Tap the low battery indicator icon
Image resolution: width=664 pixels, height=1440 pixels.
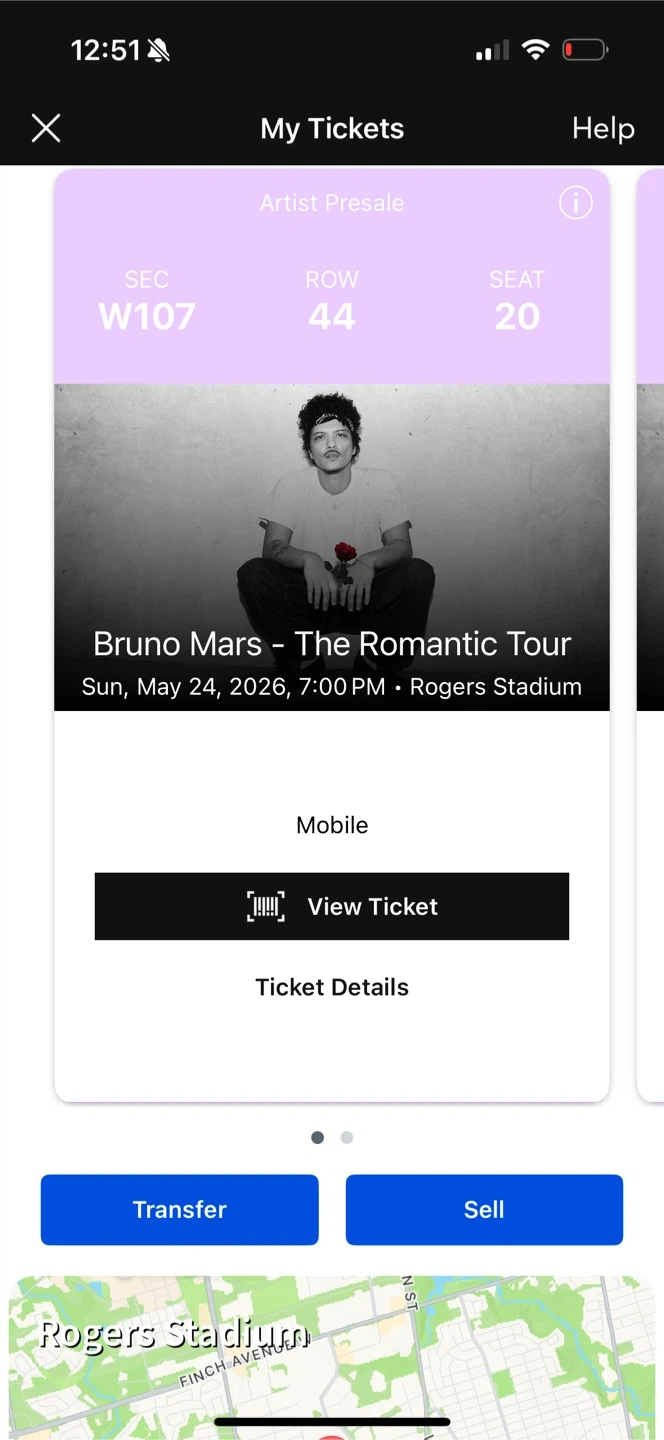(585, 49)
